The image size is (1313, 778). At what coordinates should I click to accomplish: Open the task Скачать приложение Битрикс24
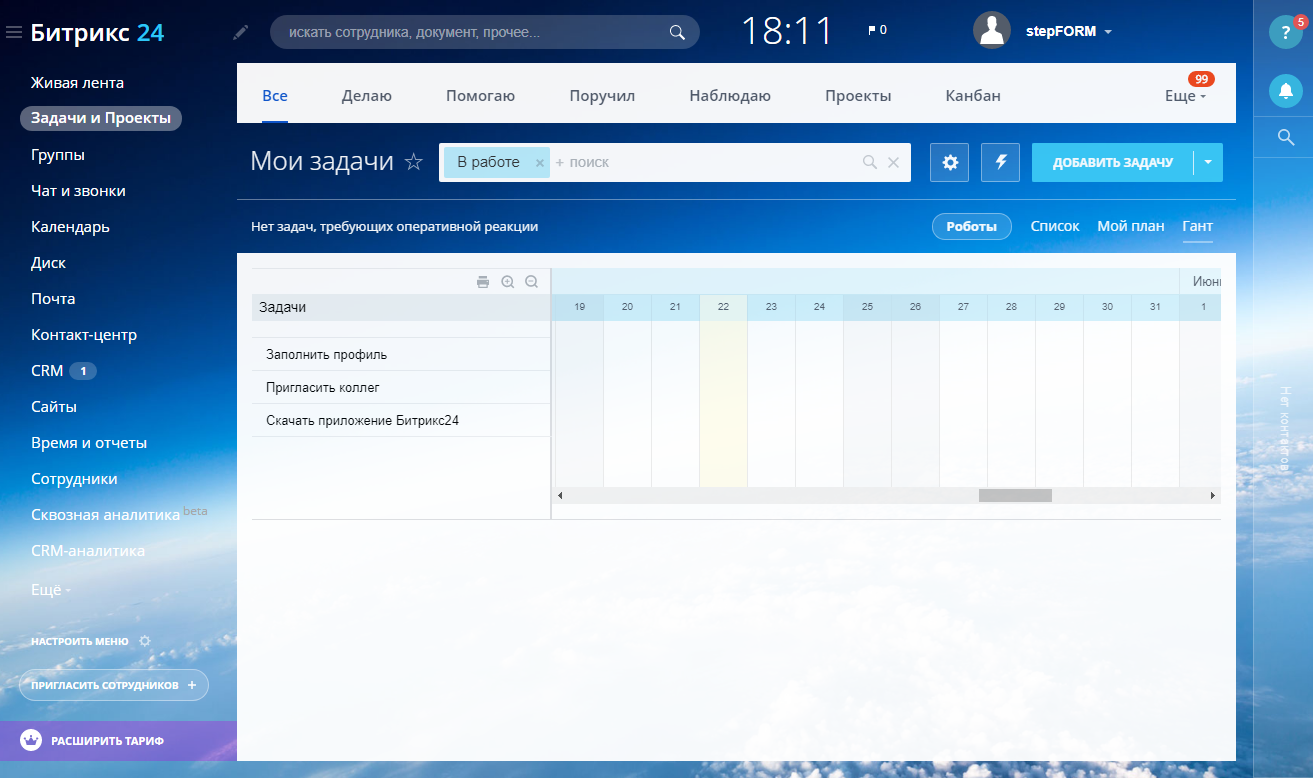[x=362, y=421]
